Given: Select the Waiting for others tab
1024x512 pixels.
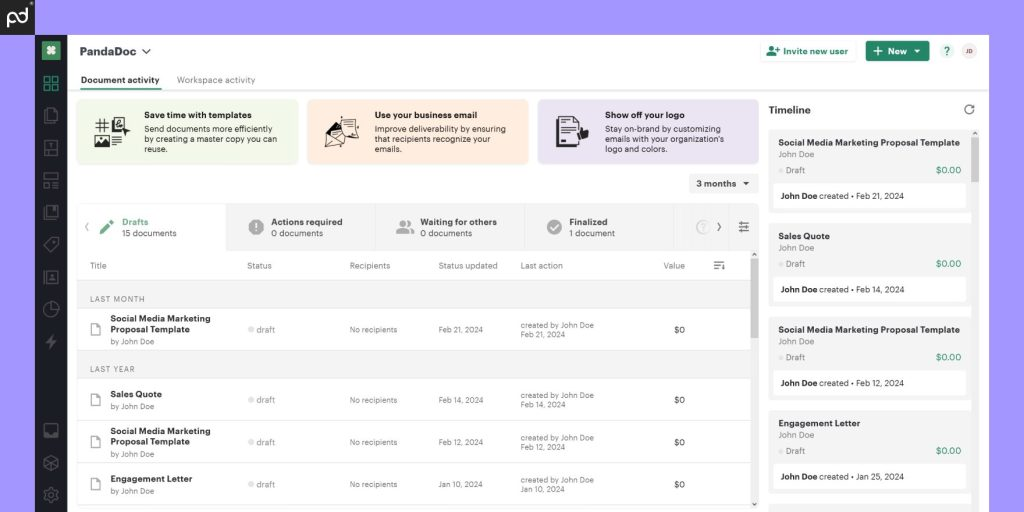Looking at the screenshot, I should pyautogui.click(x=449, y=227).
